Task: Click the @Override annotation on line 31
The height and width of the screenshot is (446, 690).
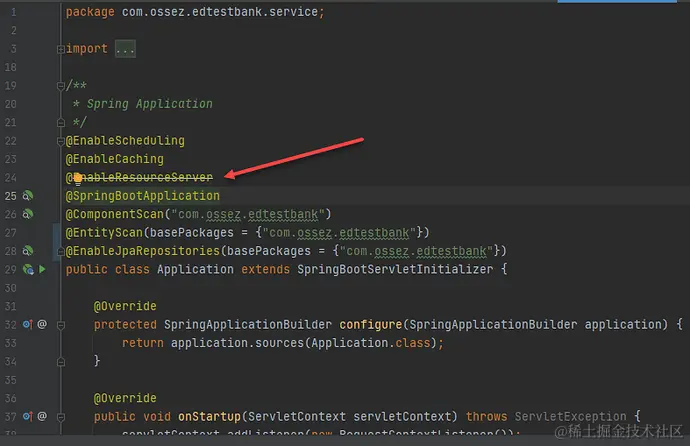Action: (x=125, y=306)
